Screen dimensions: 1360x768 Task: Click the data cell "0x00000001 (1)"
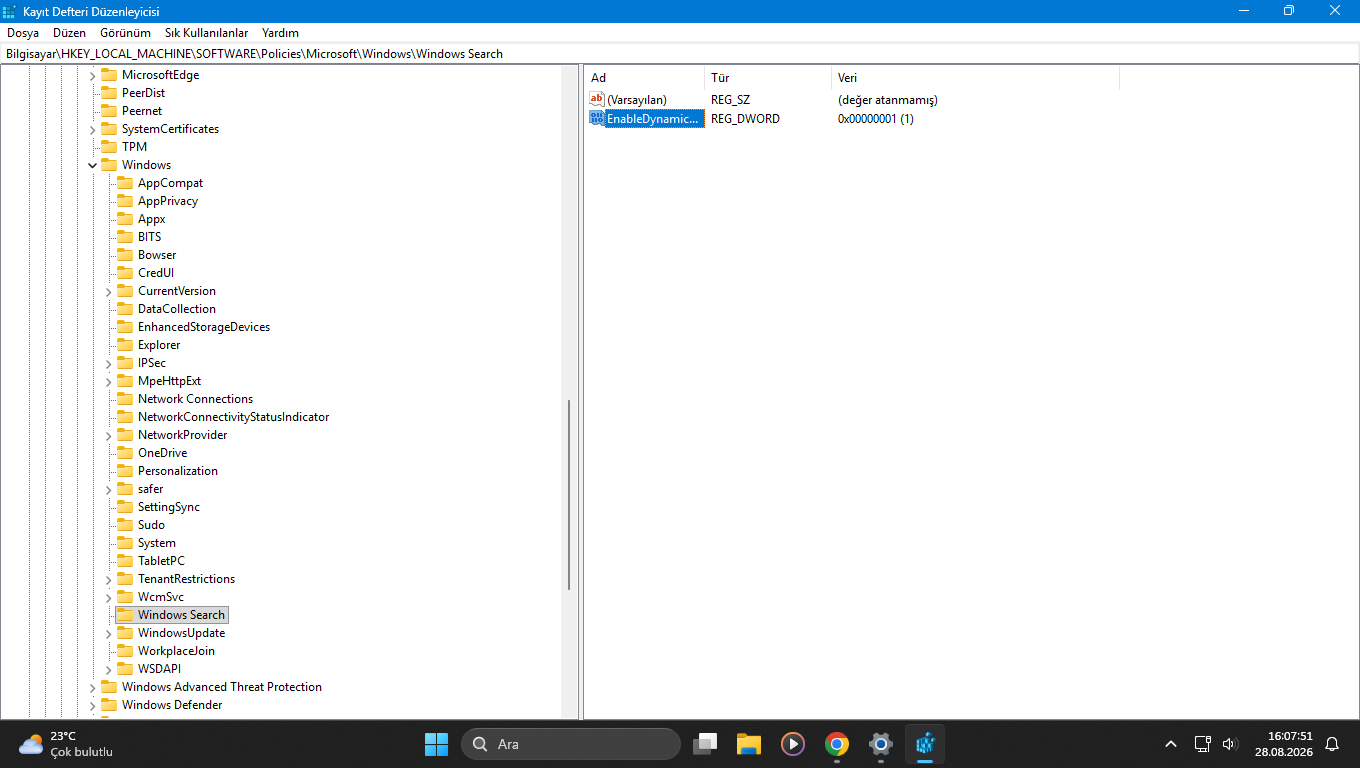(876, 119)
